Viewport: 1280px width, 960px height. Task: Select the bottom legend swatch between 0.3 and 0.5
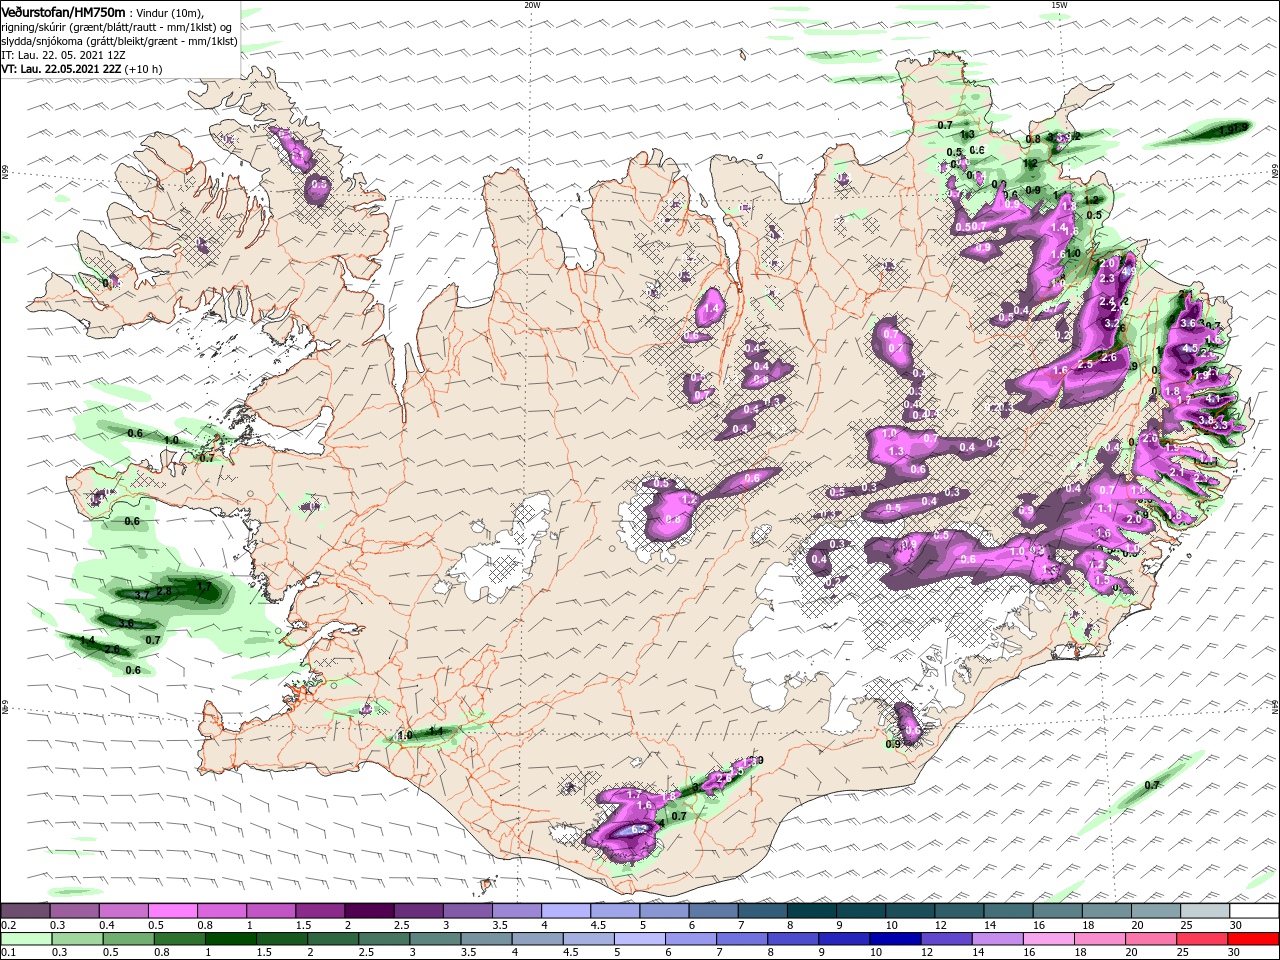coord(76,939)
